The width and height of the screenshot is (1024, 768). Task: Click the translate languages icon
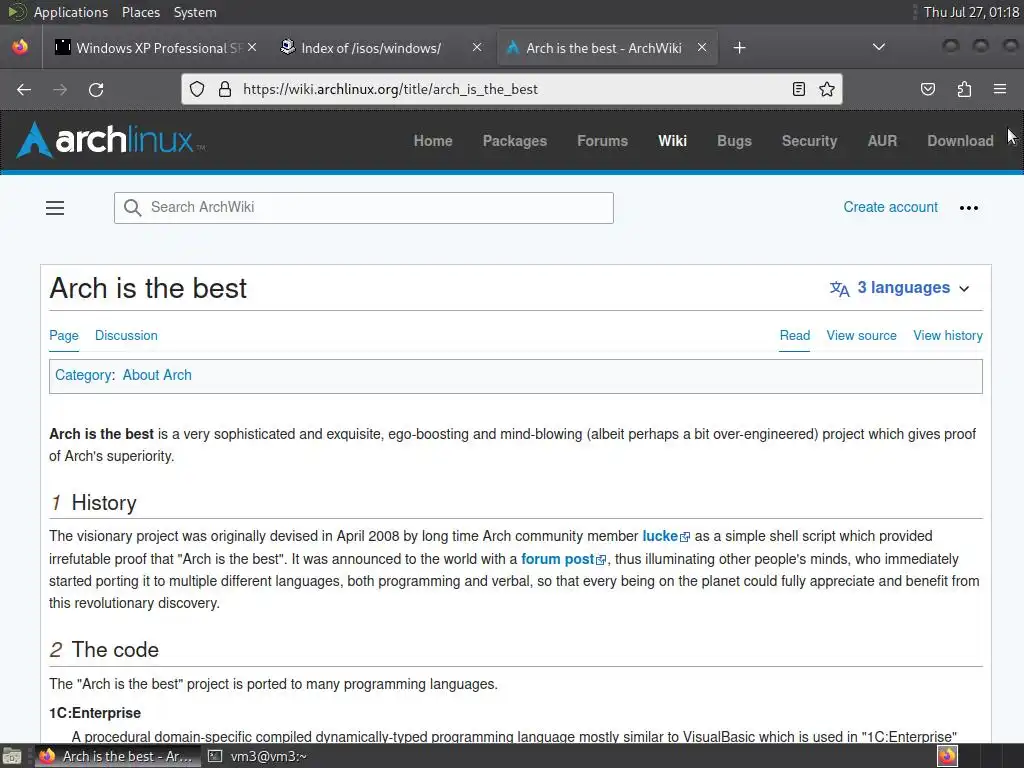(839, 289)
